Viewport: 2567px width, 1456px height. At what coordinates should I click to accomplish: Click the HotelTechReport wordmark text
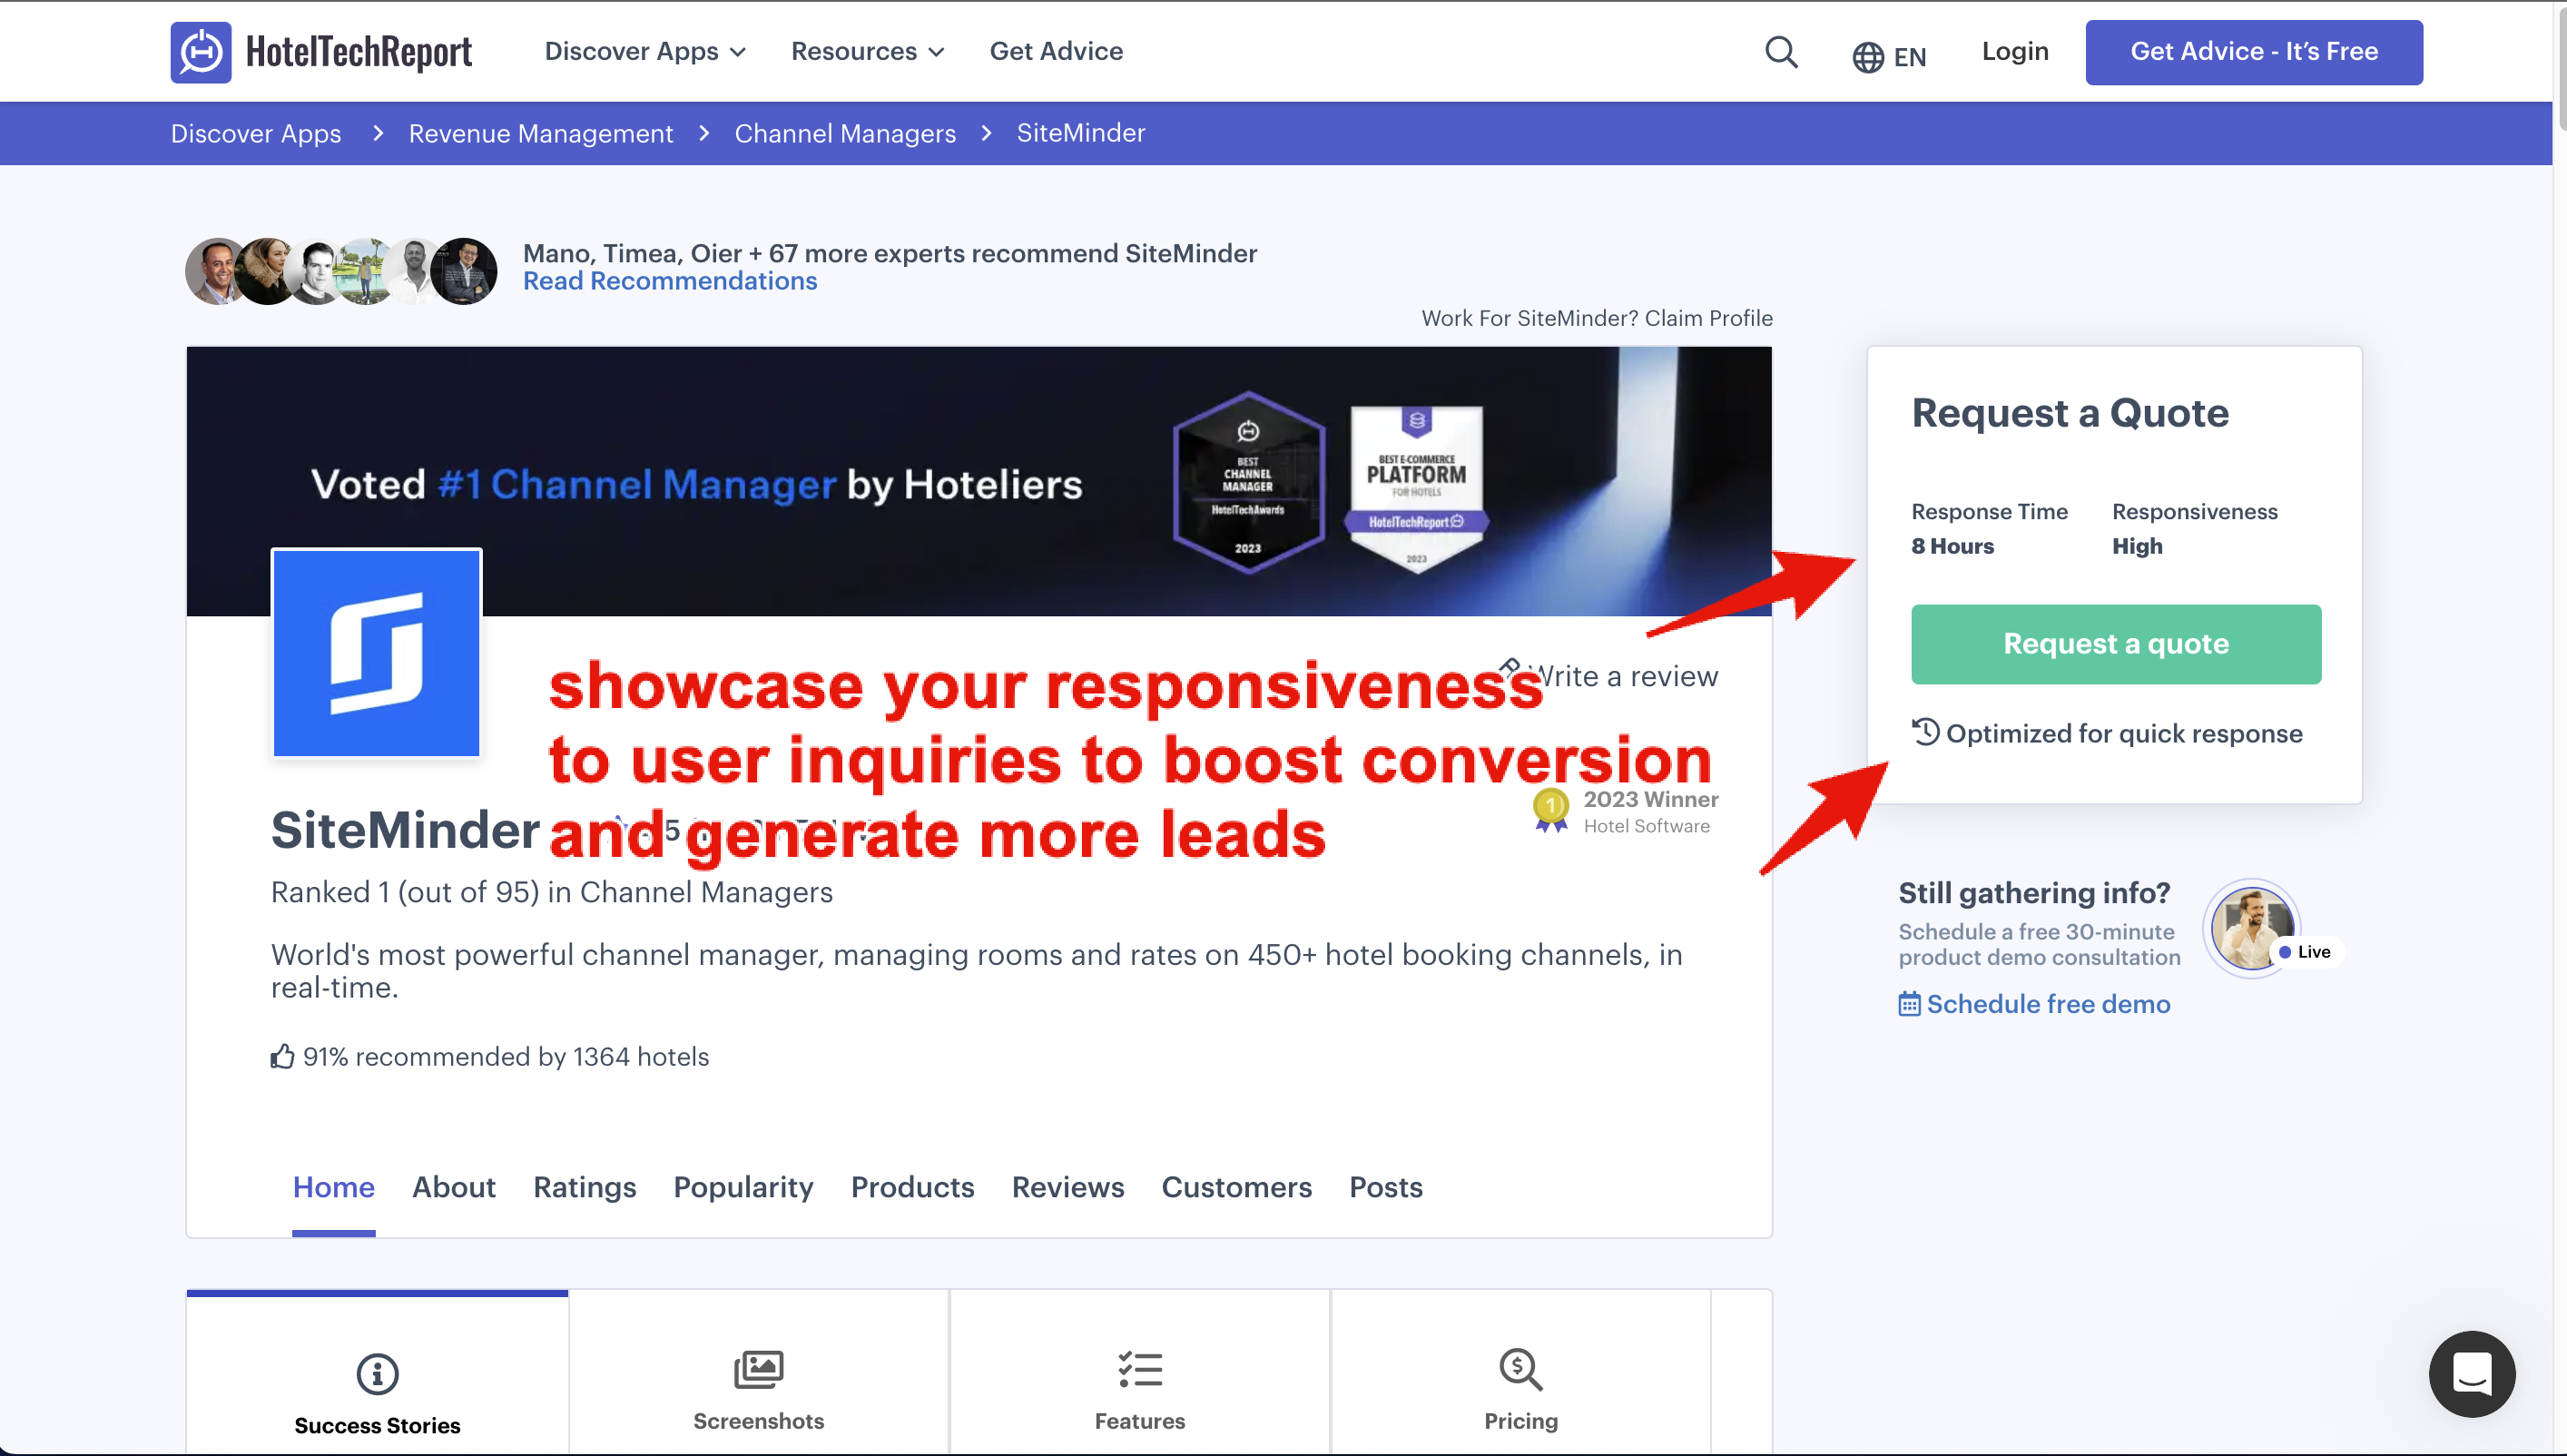pos(359,51)
